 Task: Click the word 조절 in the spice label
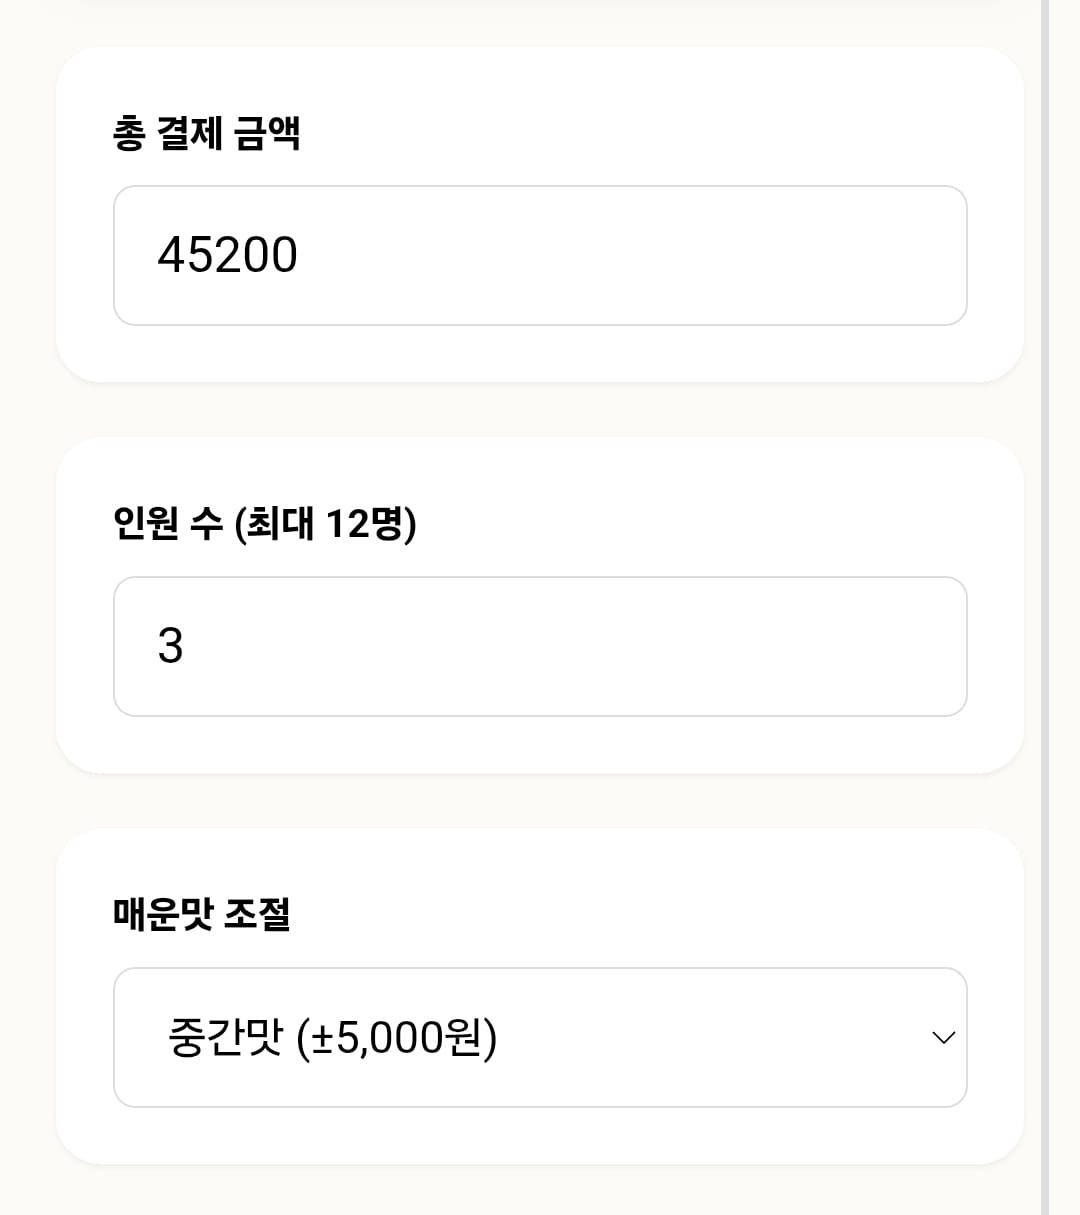click(257, 914)
